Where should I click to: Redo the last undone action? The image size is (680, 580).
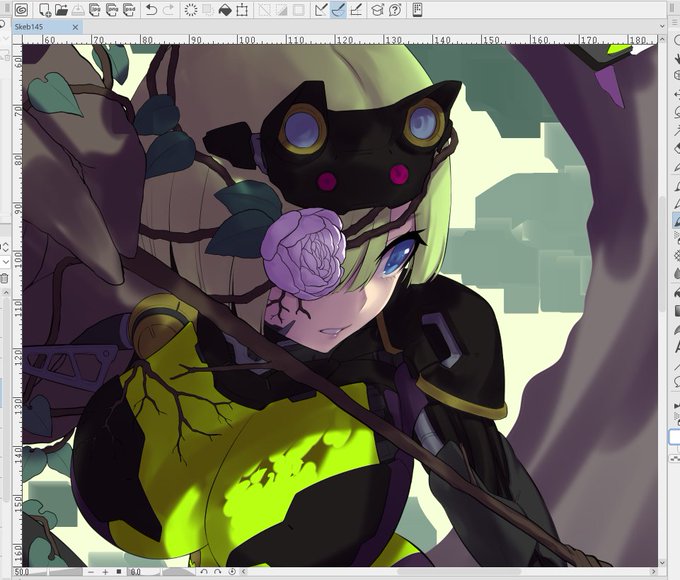(x=168, y=10)
